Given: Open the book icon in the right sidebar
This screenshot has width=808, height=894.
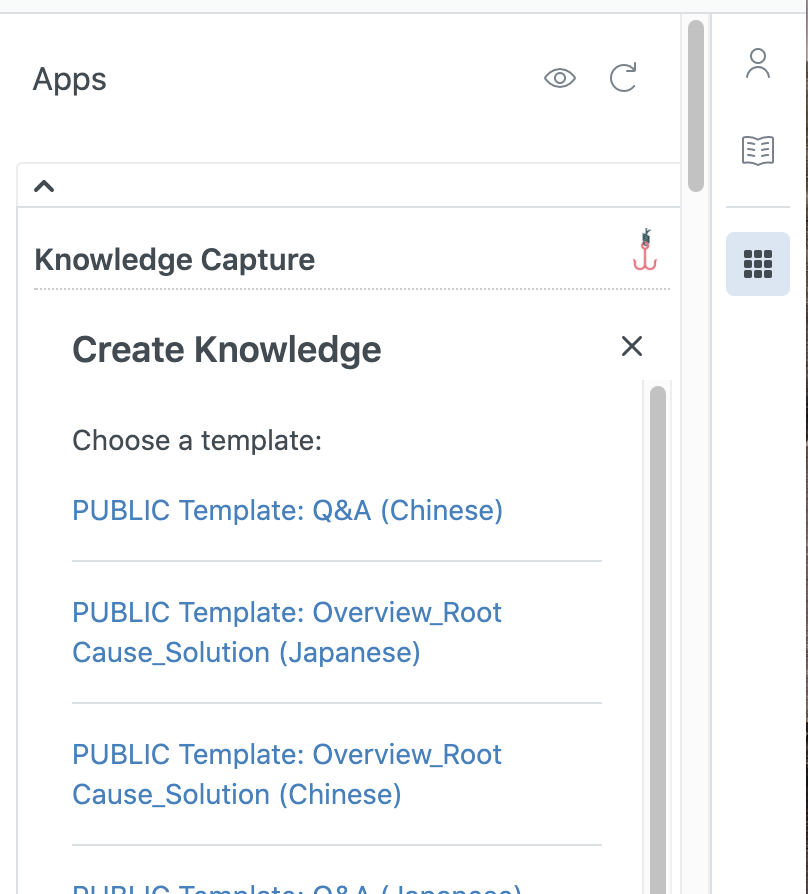Looking at the screenshot, I should click(x=758, y=150).
